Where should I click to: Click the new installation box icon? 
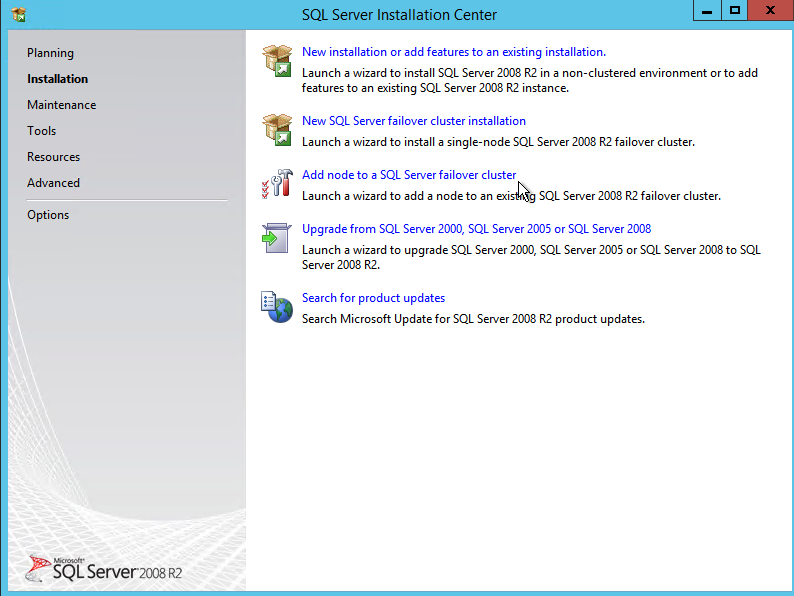[277, 61]
